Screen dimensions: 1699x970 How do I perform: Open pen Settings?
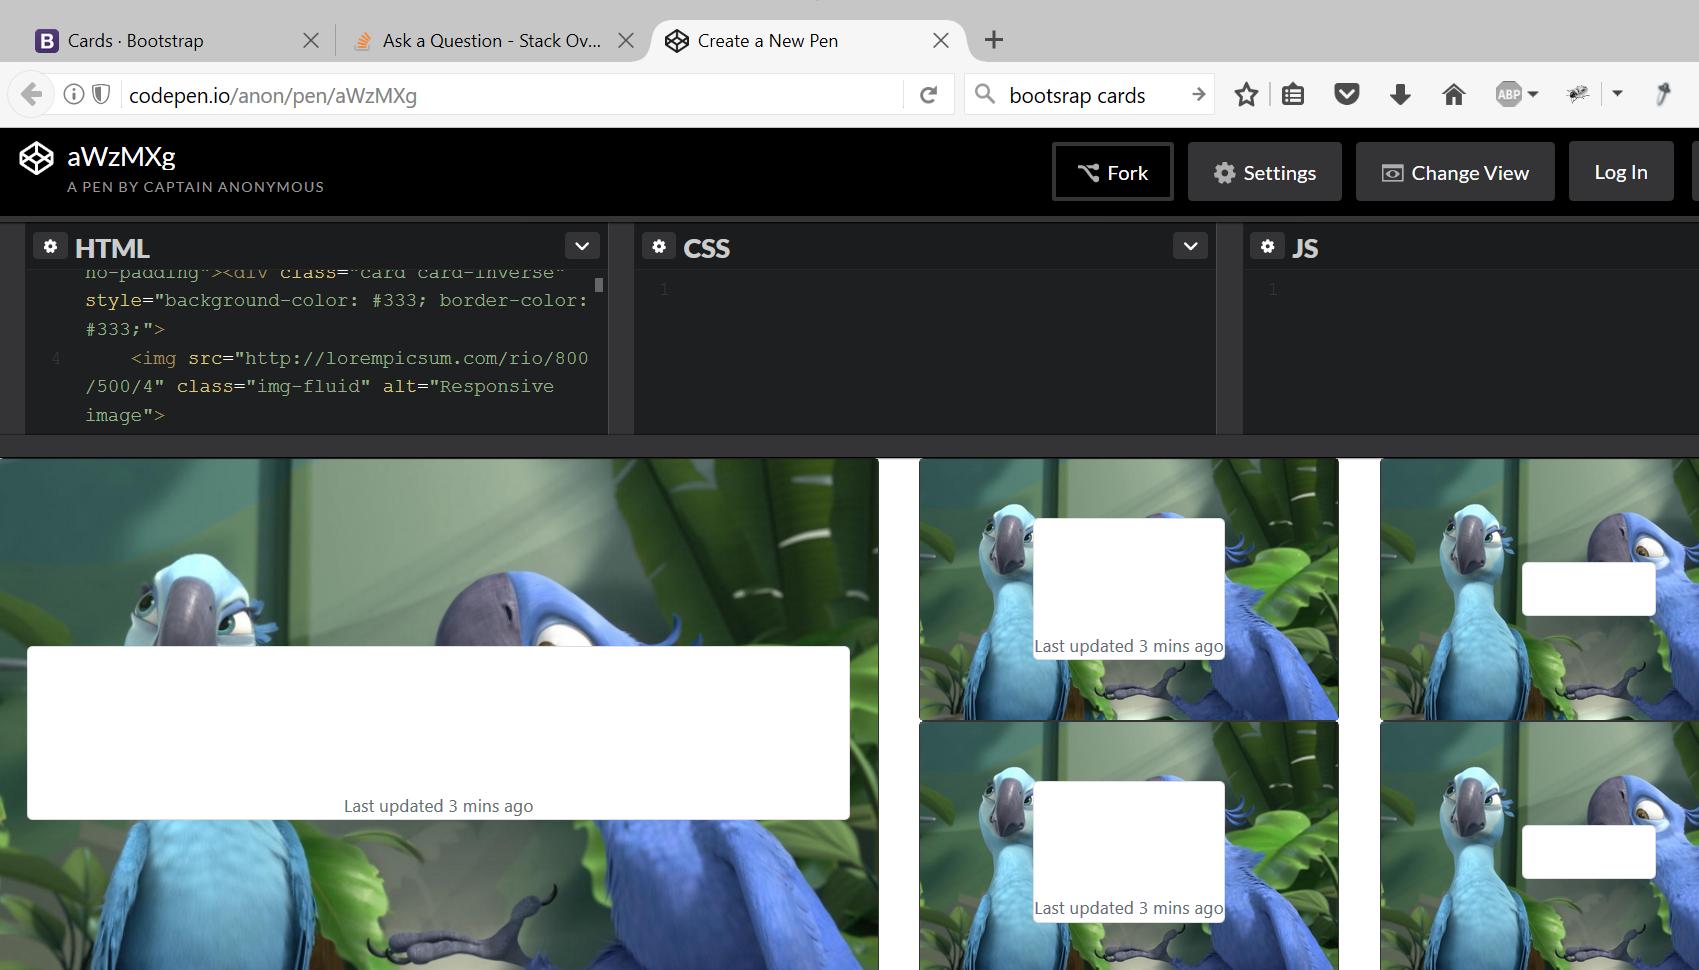coord(1265,172)
